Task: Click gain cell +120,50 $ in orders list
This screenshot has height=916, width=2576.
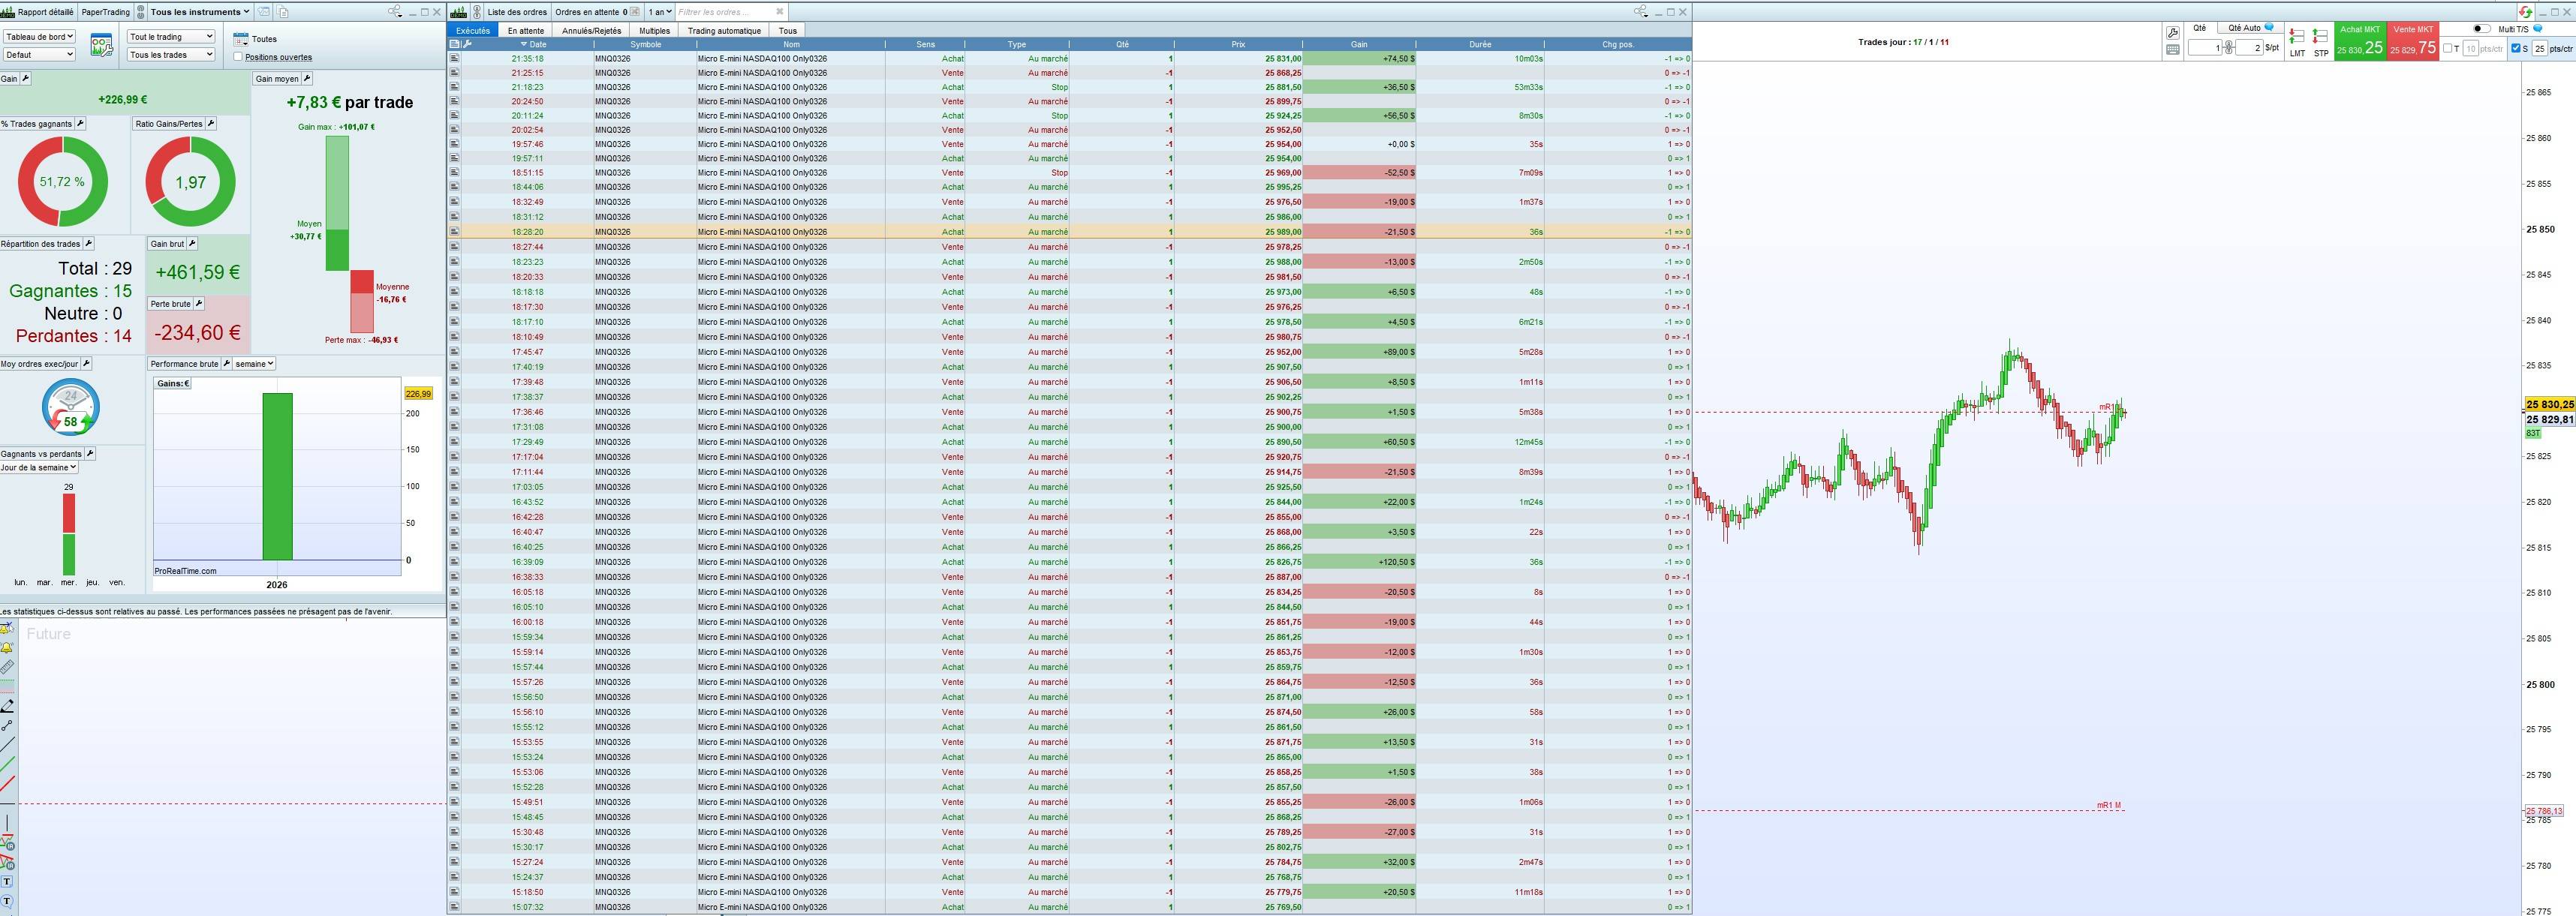Action: tap(1359, 562)
